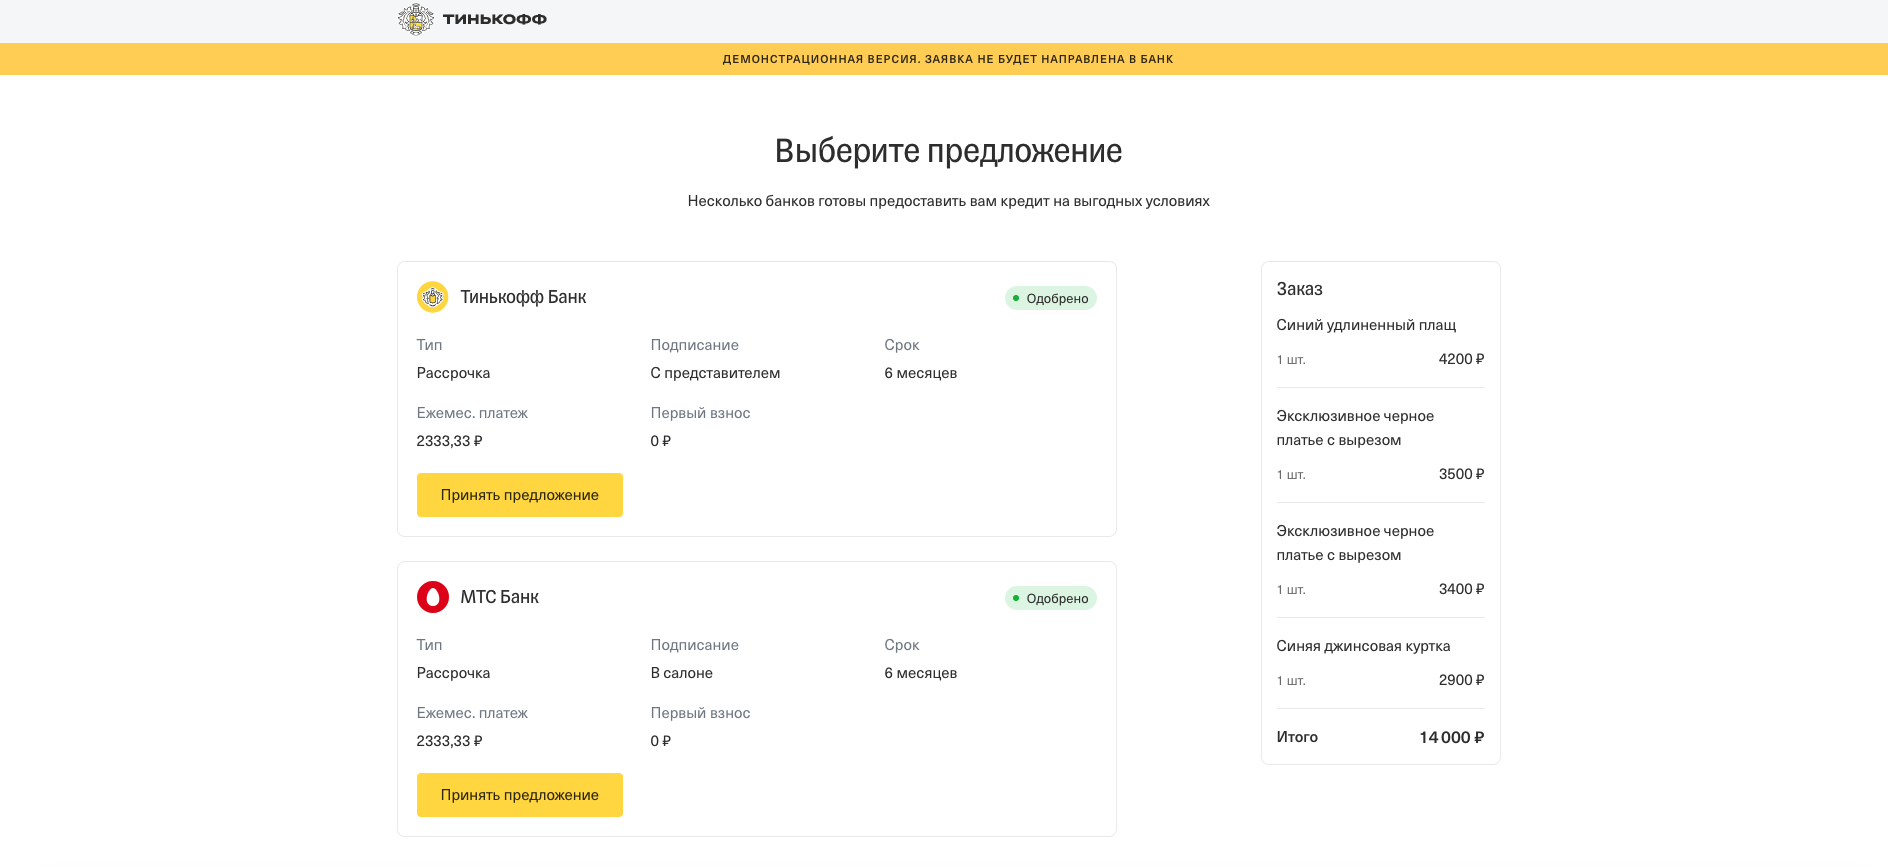This screenshot has height=867, width=1888.
Task: Click 'Ежемес. платеж' label in the Тинькофф Банк card
Action: click(472, 413)
